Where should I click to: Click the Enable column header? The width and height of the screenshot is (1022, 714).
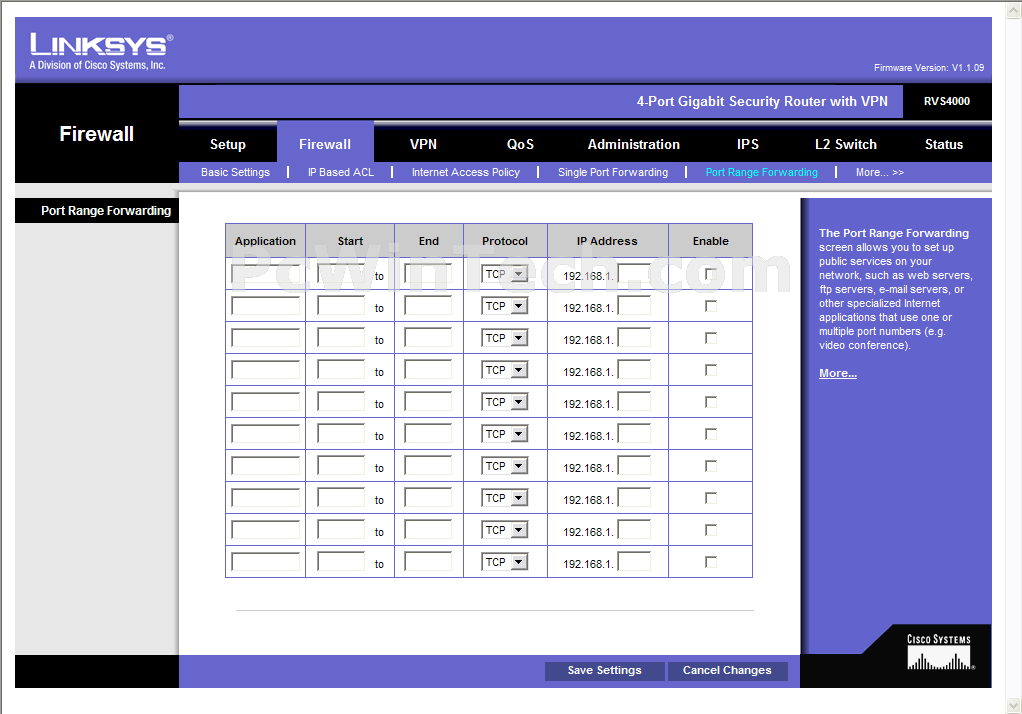tap(710, 241)
